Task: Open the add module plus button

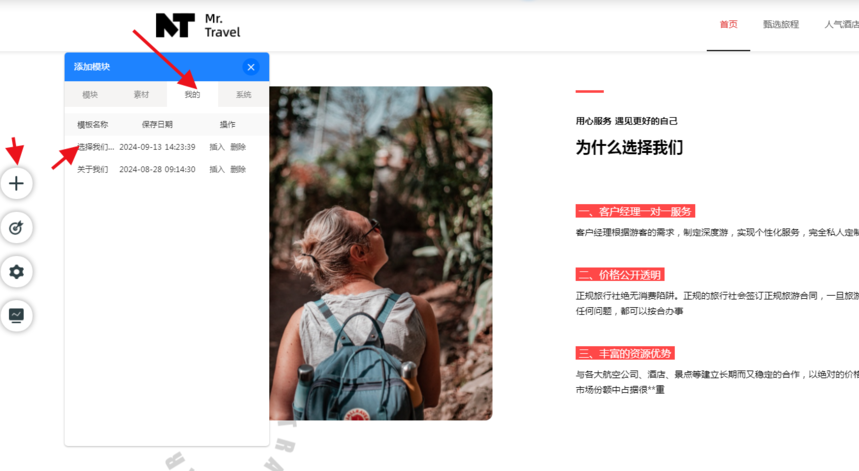Action: coord(16,183)
